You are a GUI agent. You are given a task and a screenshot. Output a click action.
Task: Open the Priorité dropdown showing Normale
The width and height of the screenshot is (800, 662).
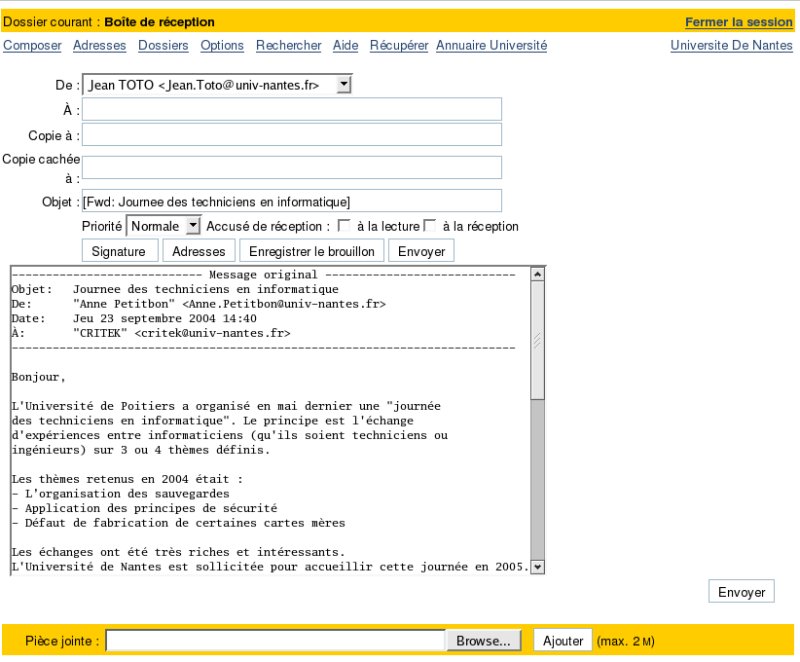tap(163, 226)
